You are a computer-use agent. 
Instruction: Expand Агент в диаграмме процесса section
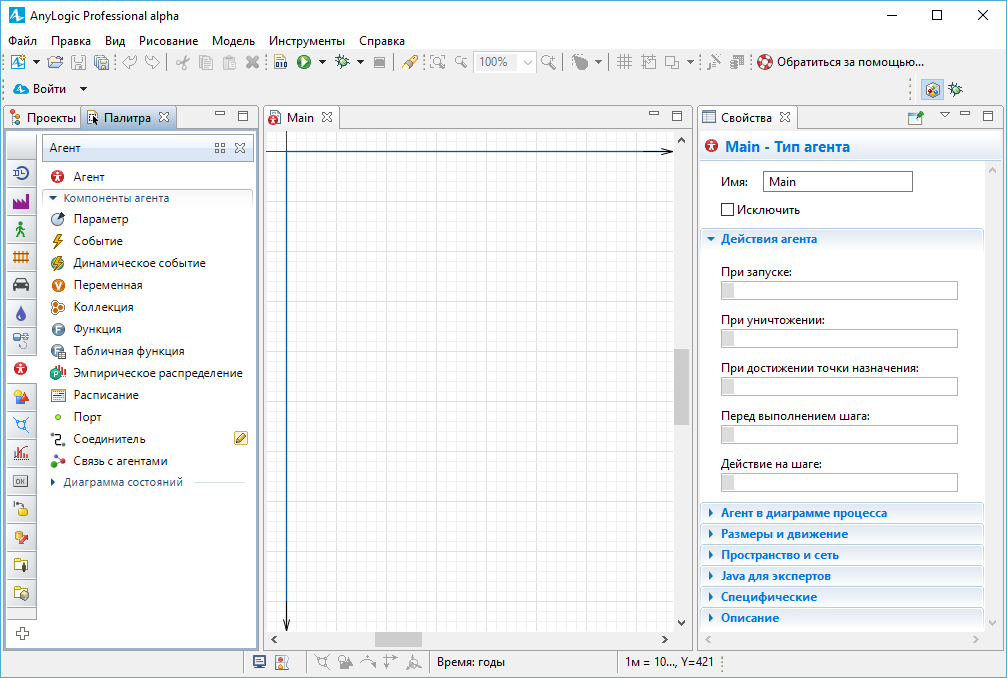[x=711, y=513]
